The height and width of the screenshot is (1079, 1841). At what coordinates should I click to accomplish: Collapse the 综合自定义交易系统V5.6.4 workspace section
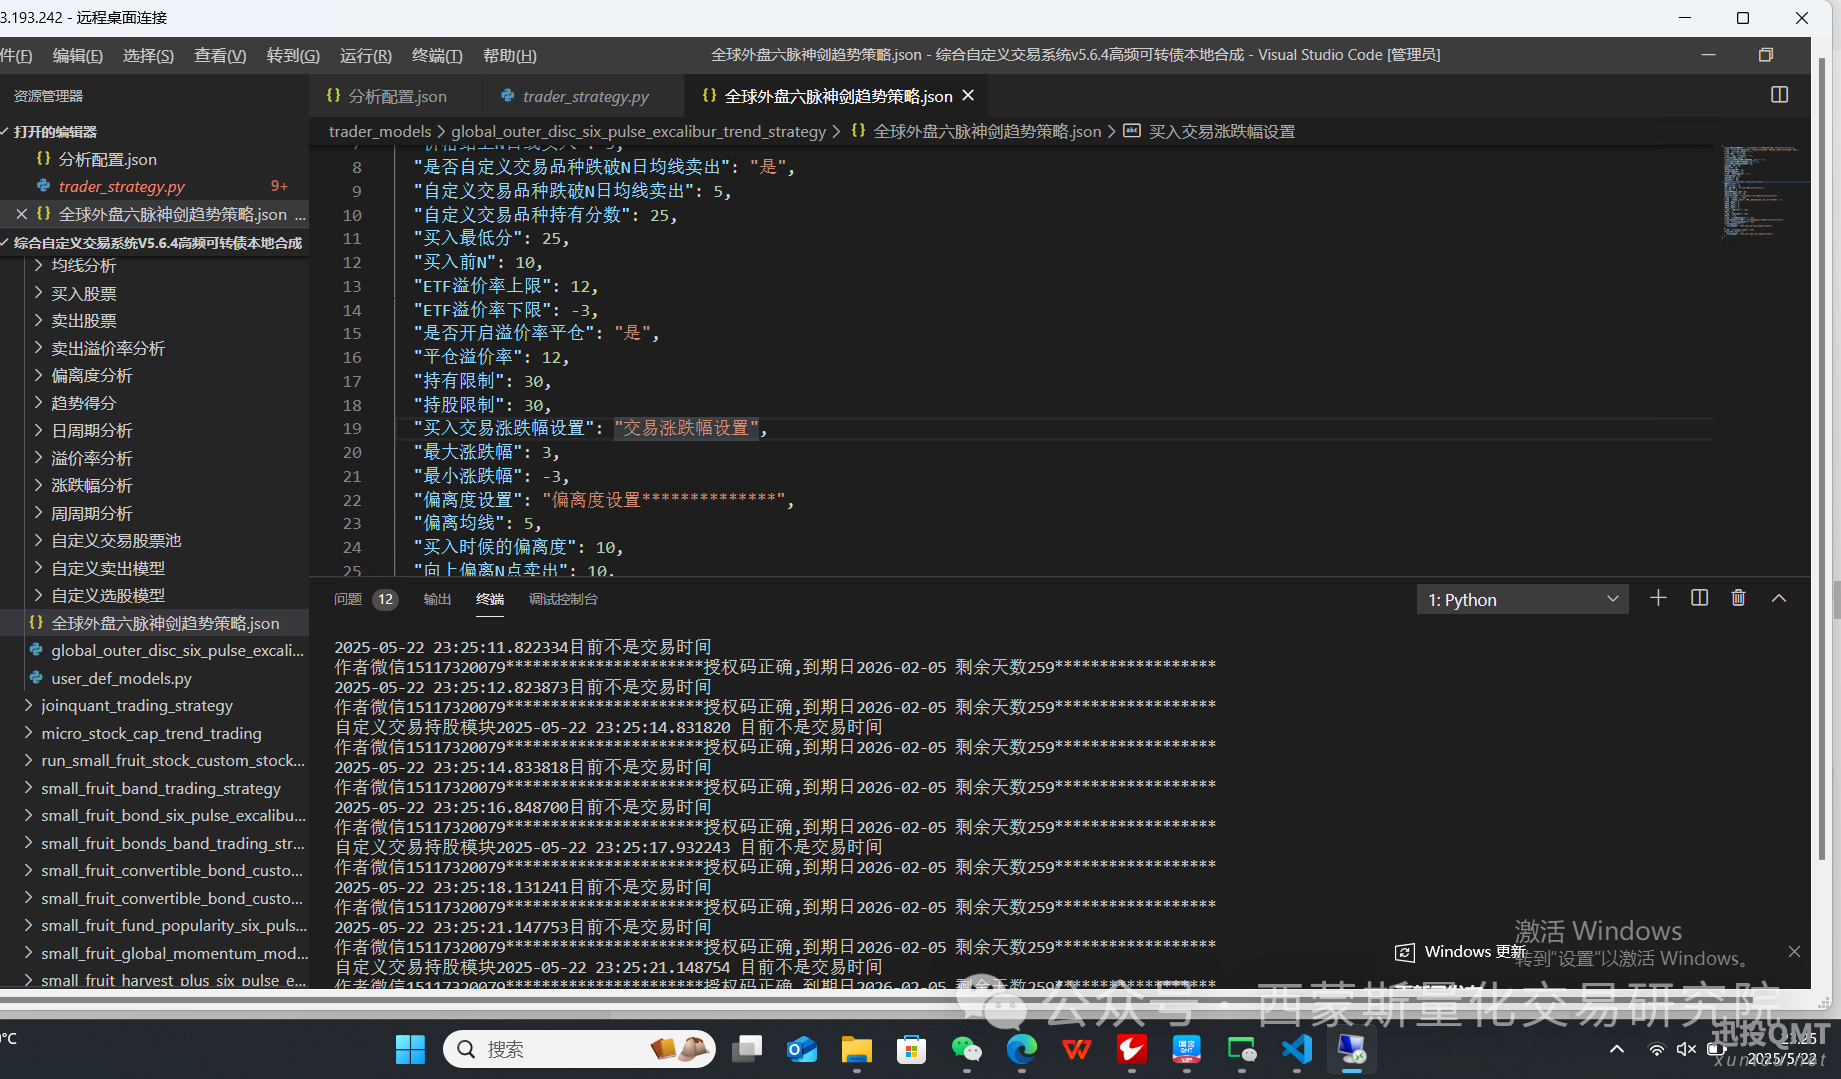point(157,243)
